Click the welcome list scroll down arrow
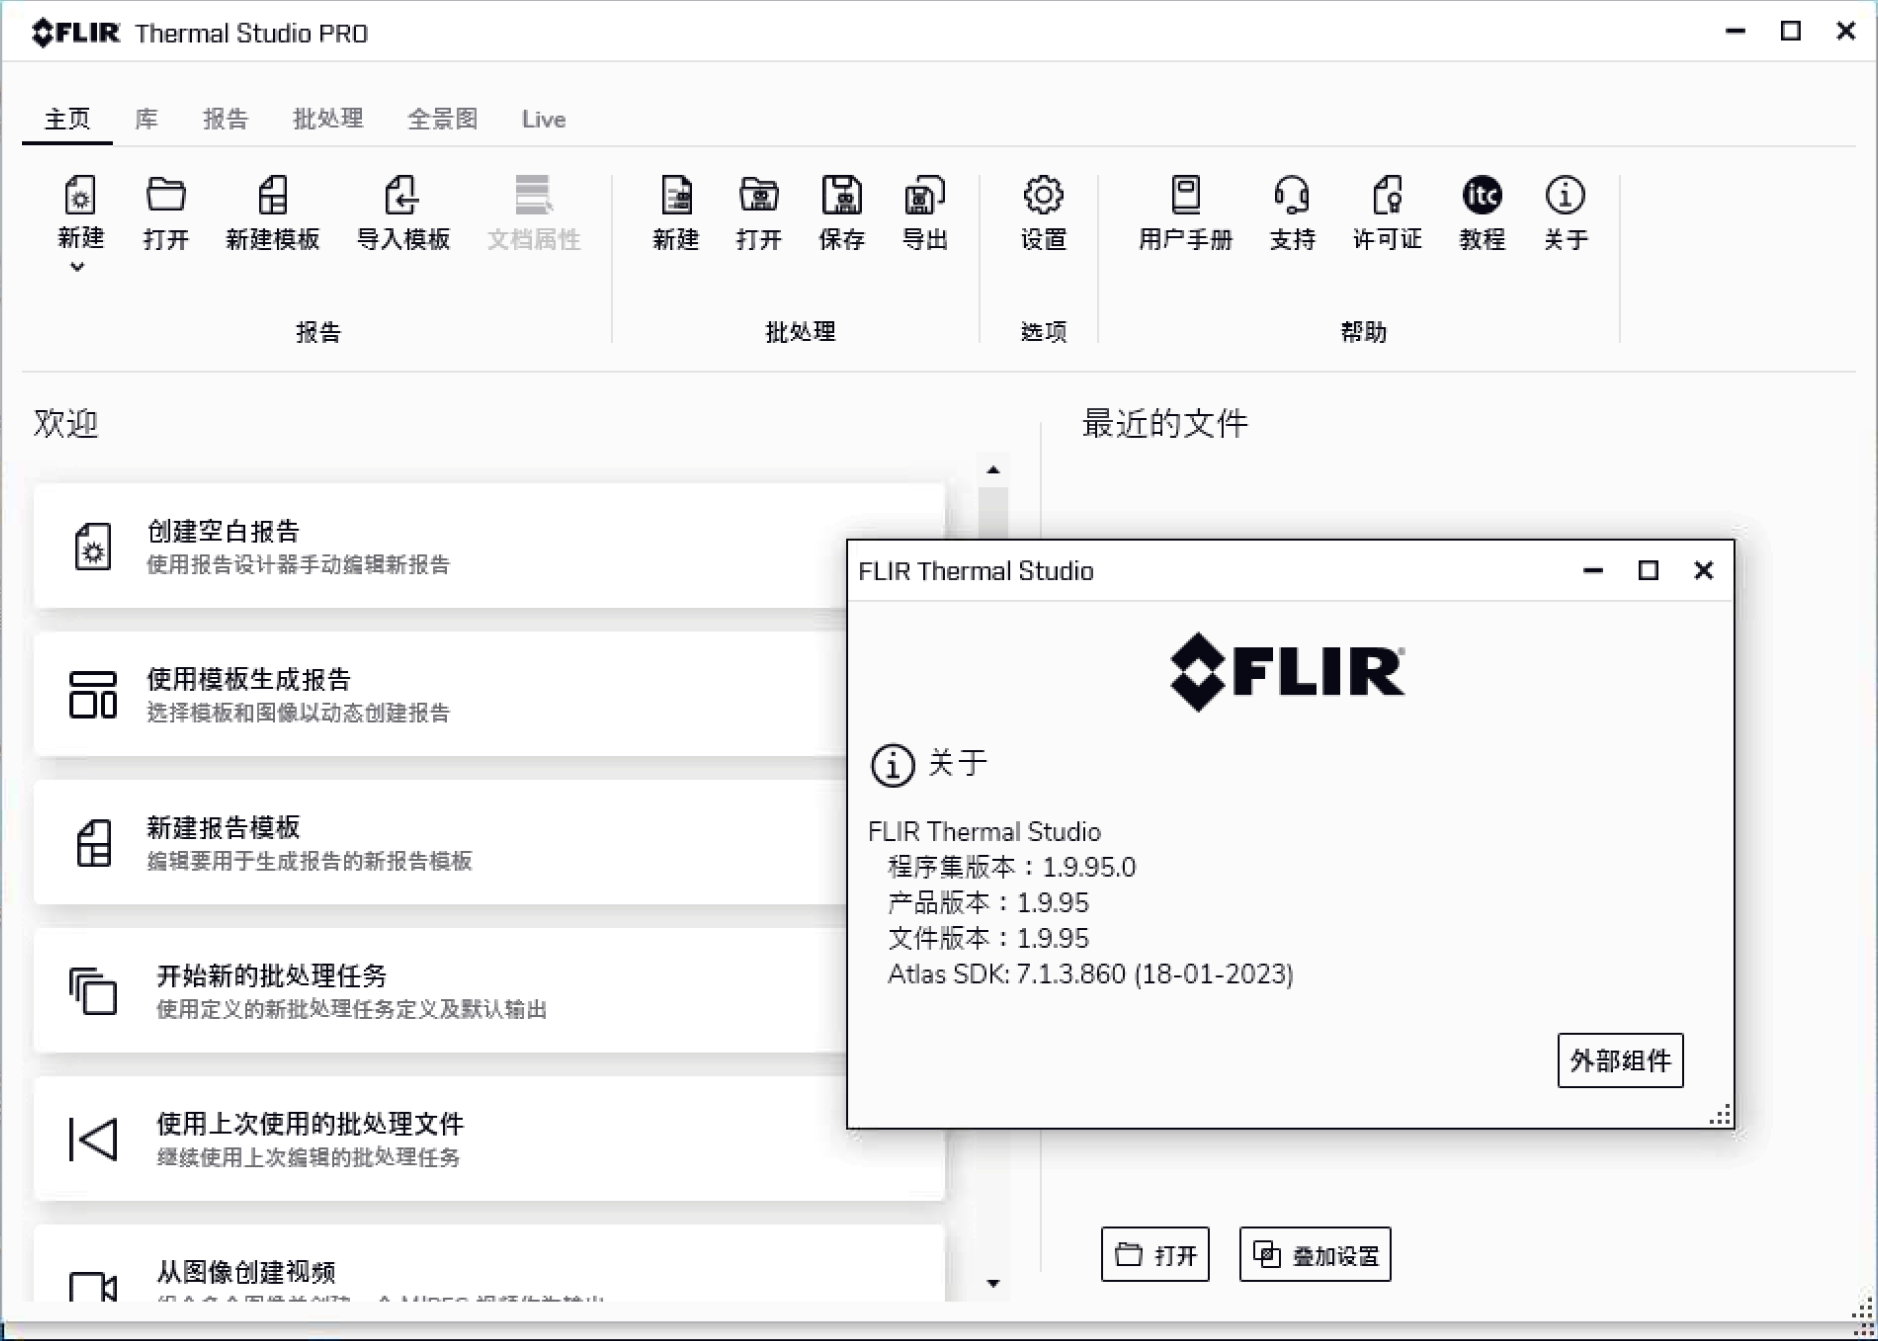 (x=993, y=1283)
